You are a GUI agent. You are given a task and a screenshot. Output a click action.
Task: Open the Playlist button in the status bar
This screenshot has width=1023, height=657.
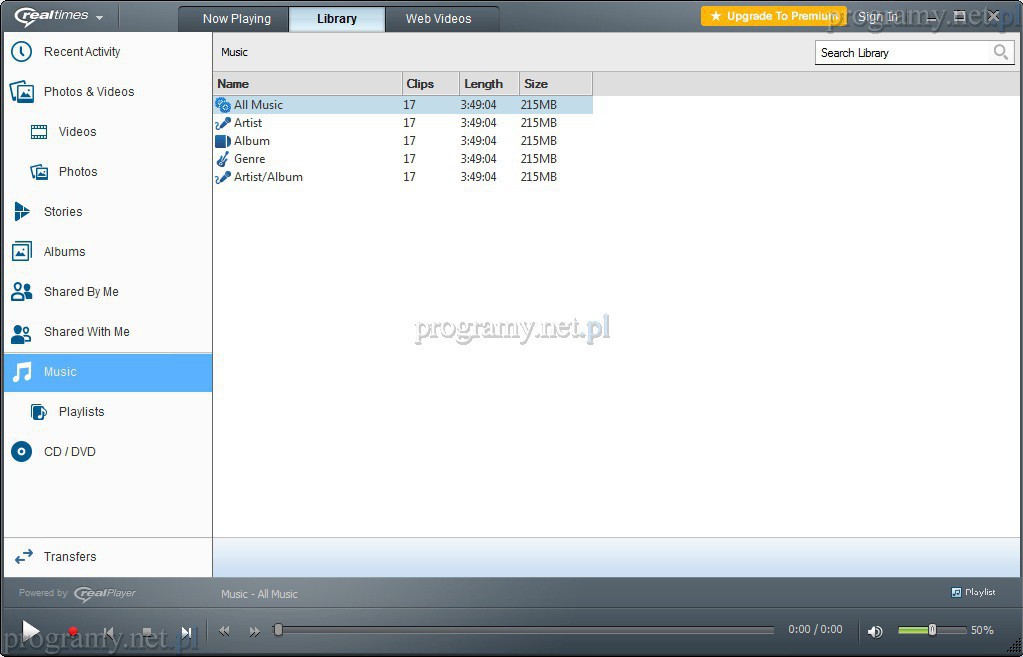point(973,592)
